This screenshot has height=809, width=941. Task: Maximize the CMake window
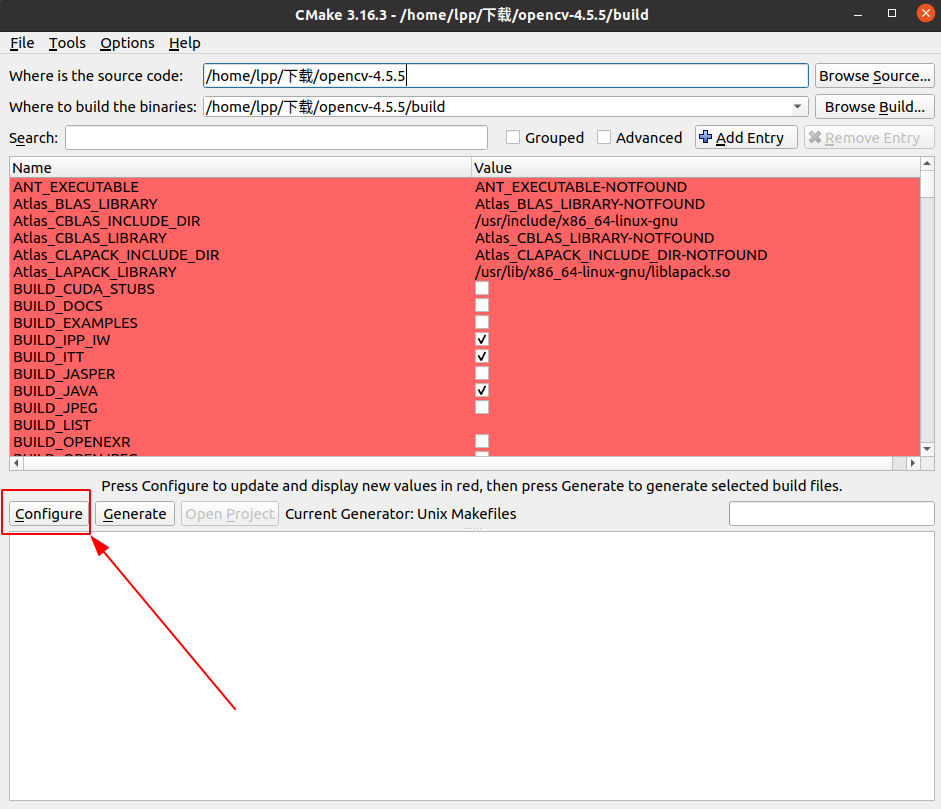coord(892,13)
